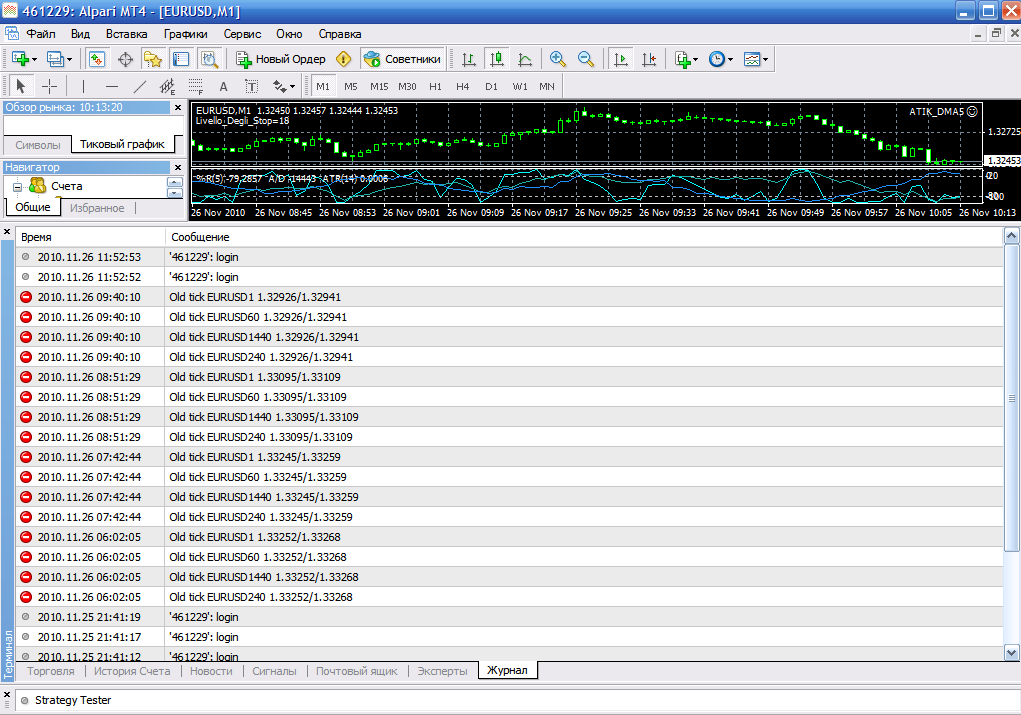Image resolution: width=1021 pixels, height=715 pixels.
Task: Click the Советники button
Action: click(x=402, y=59)
